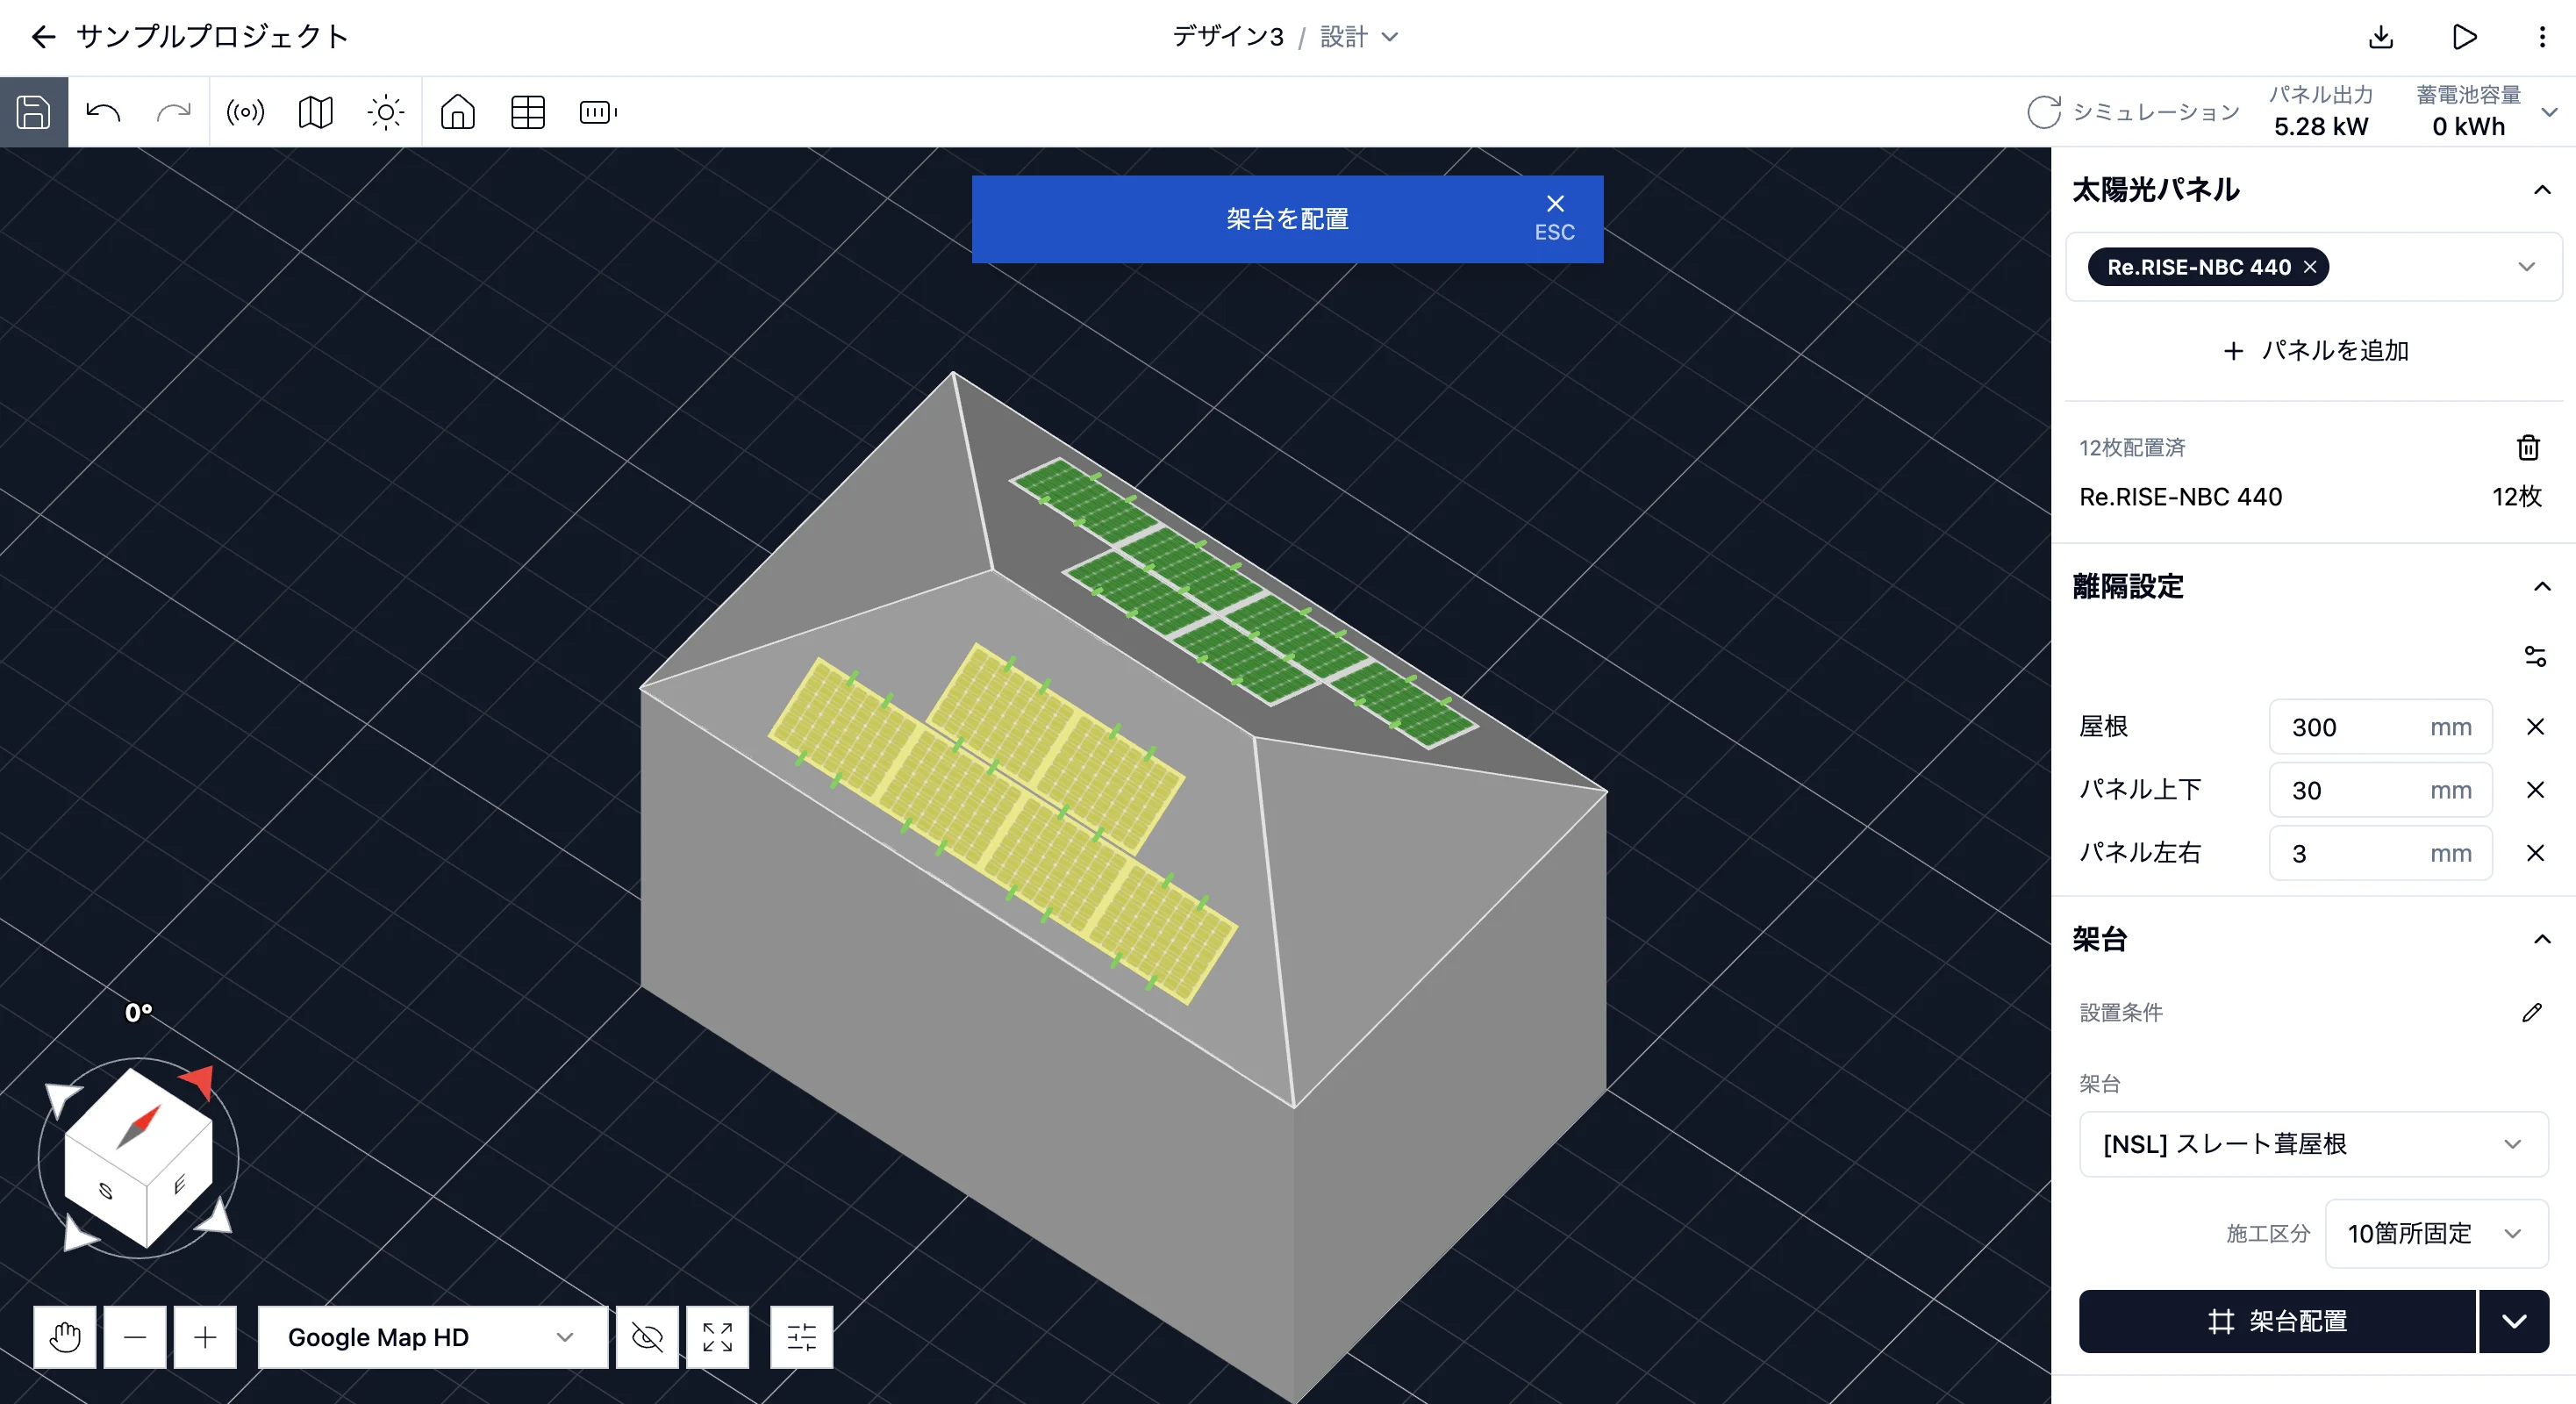Fit view with the expand arrows icon

click(717, 1337)
